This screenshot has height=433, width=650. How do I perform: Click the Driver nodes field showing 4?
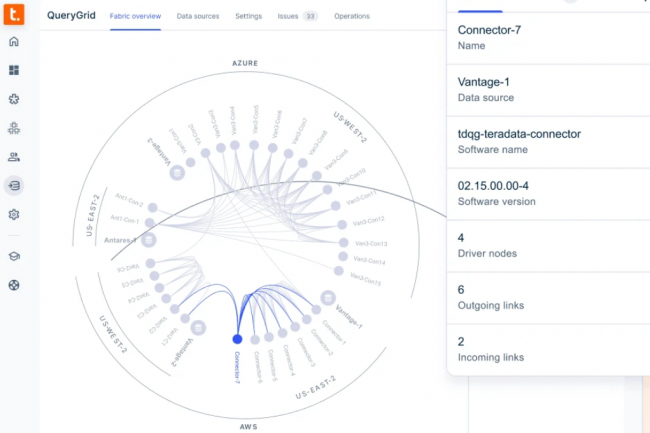548,246
